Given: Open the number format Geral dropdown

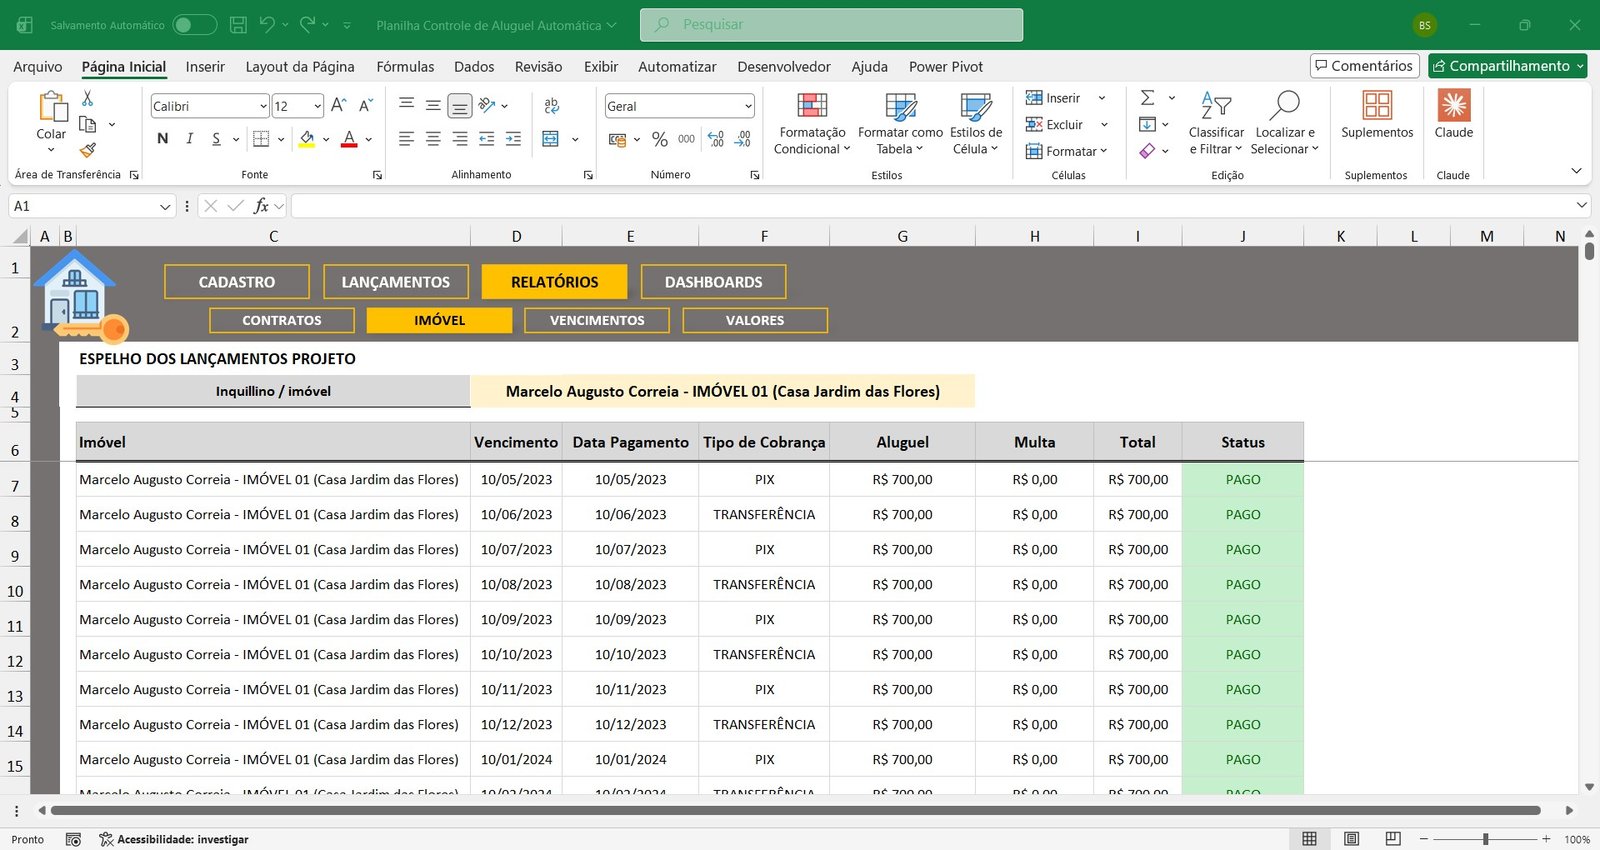Looking at the screenshot, I should 748,106.
